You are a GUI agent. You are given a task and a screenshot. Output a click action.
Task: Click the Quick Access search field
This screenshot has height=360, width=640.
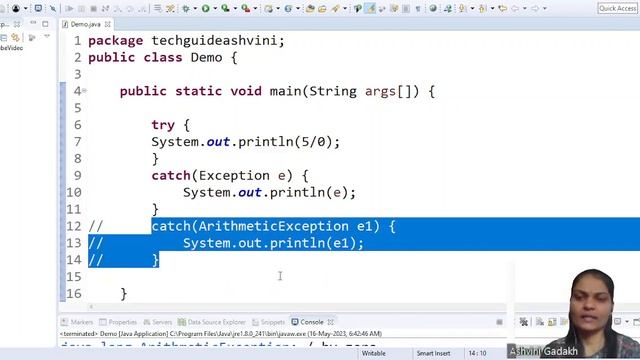[617, 8]
